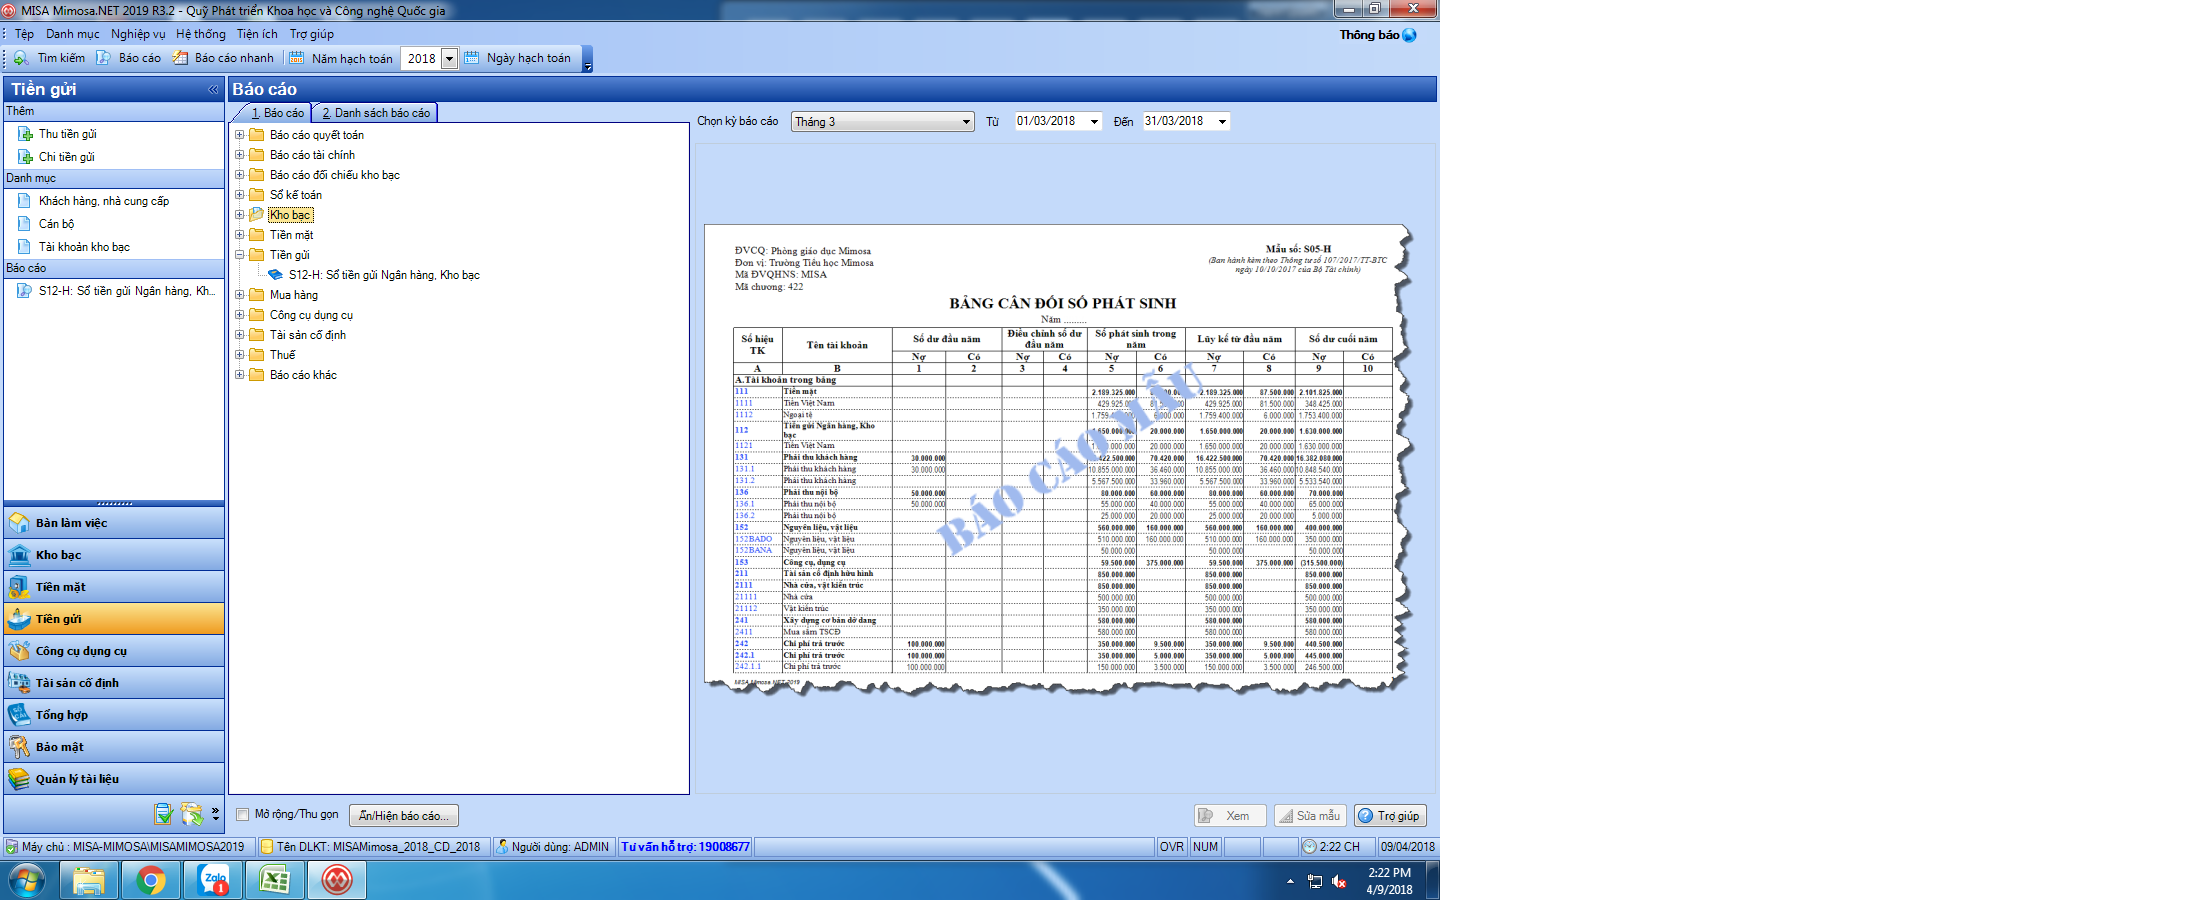Switch to 2. Danh sách báo cáo tab
This screenshot has height=900, width=2188.
(x=376, y=113)
